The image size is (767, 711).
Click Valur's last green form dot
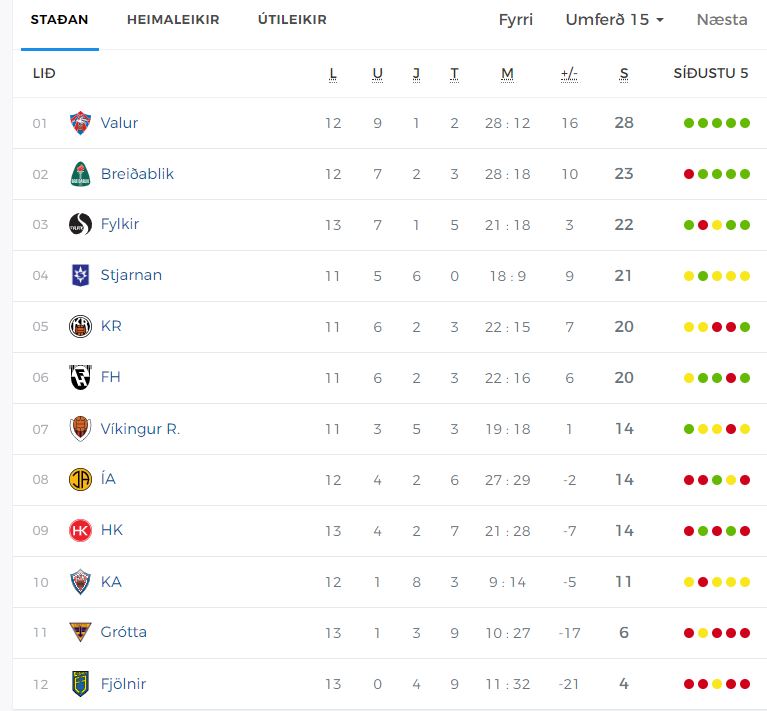point(745,123)
